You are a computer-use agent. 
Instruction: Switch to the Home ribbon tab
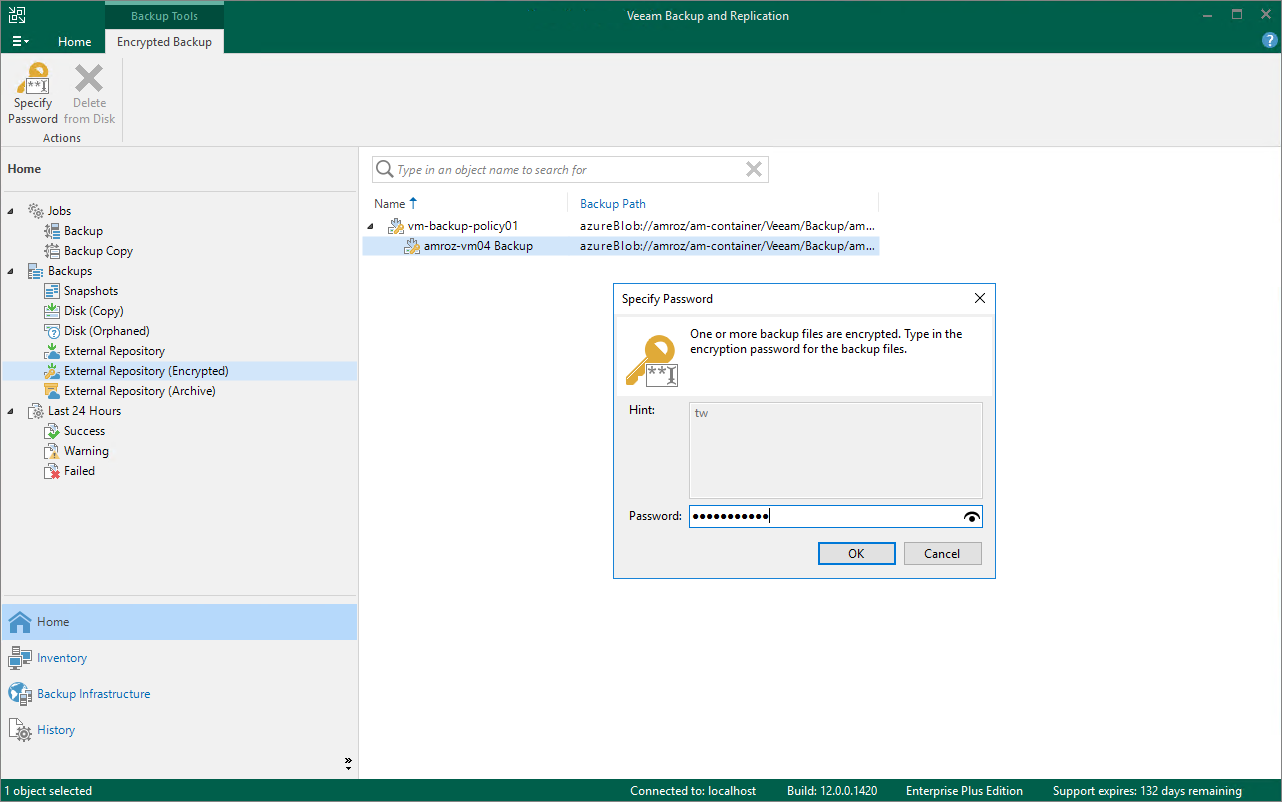pos(75,42)
